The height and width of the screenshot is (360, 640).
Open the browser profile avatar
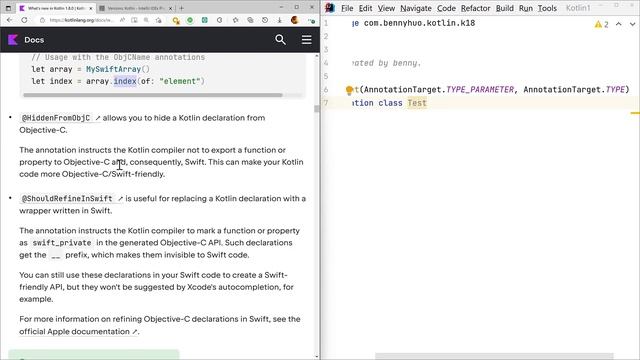(295, 20)
